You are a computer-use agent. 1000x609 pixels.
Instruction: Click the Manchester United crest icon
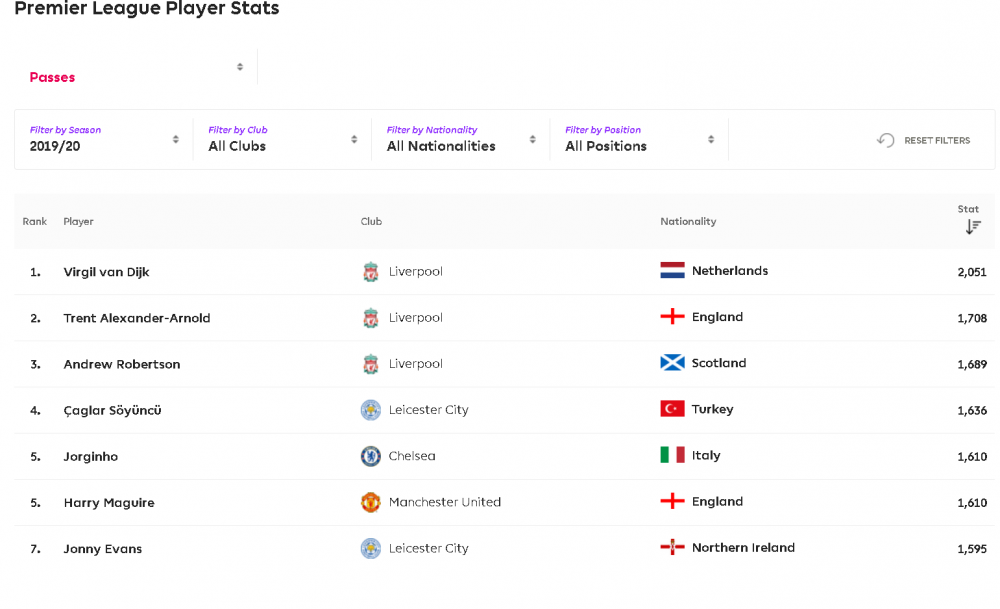tap(371, 502)
